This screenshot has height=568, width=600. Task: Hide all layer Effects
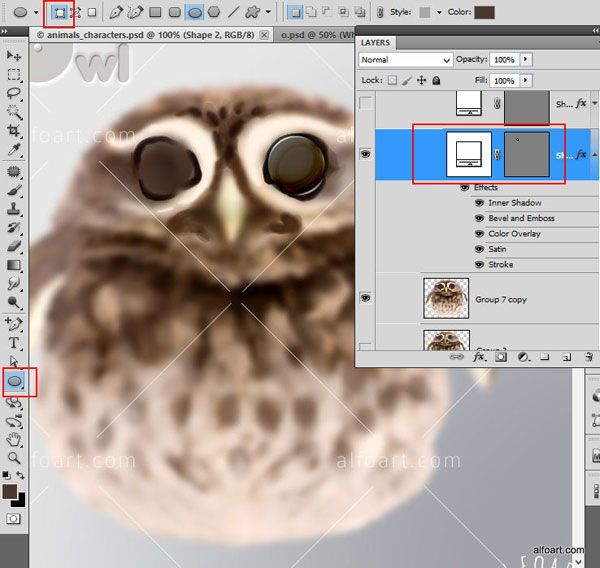point(465,188)
